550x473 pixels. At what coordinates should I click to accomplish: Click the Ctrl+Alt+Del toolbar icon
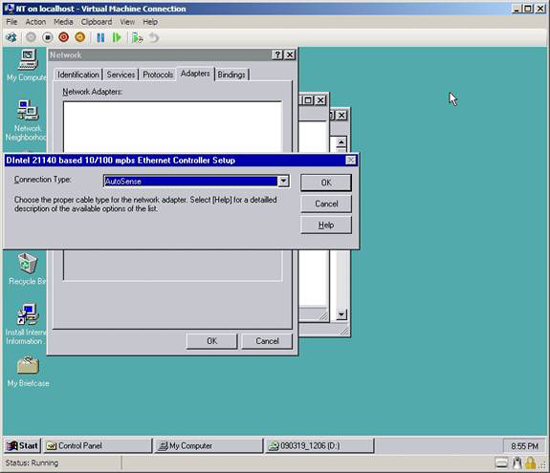click(x=12, y=37)
